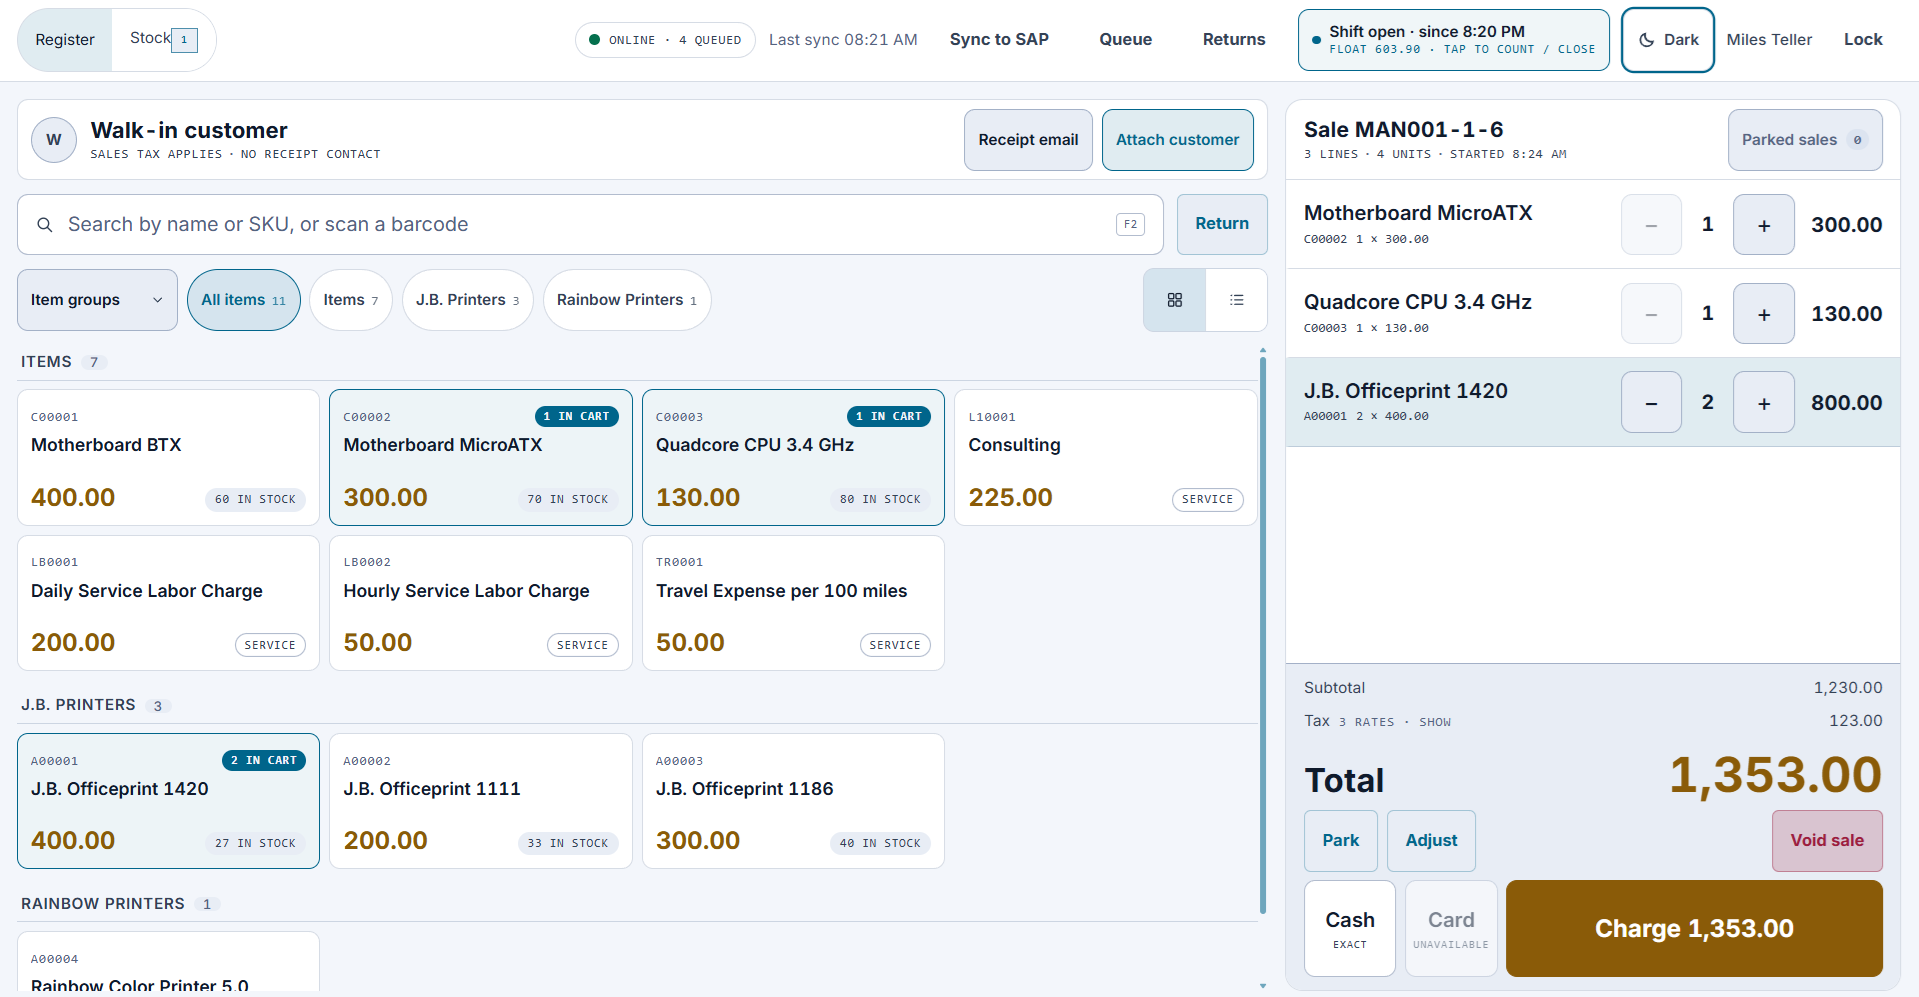Switch to grid view icon

(x=1174, y=300)
